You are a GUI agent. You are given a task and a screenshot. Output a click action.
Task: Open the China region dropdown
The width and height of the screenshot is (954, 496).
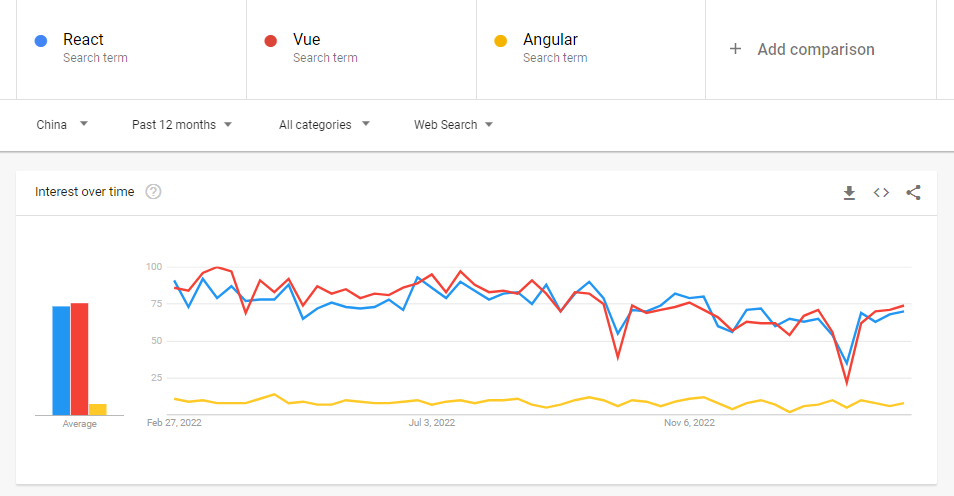[x=62, y=125]
